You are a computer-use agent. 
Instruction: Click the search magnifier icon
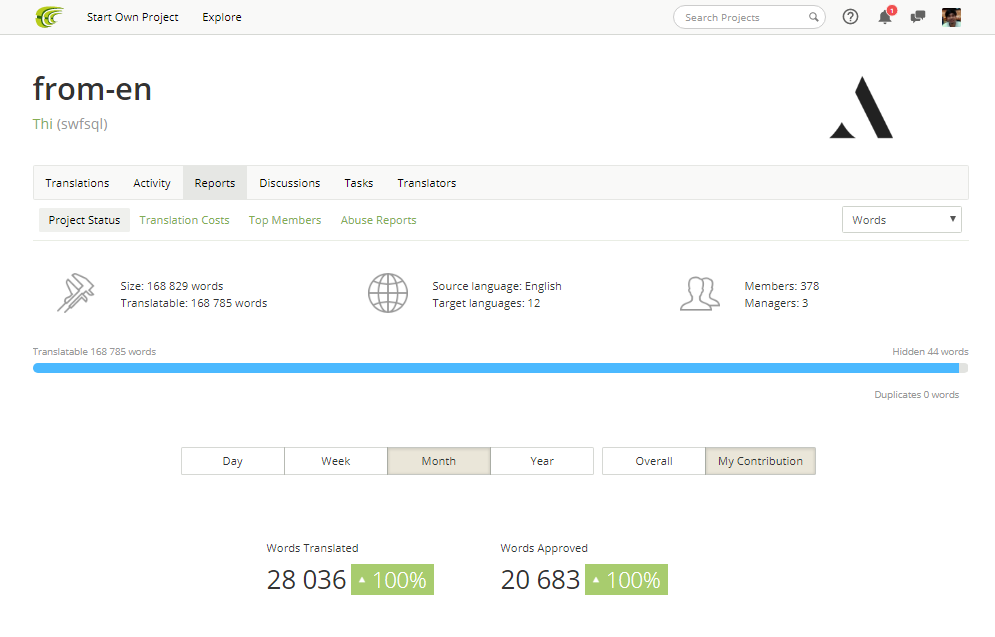pyautogui.click(x=814, y=17)
